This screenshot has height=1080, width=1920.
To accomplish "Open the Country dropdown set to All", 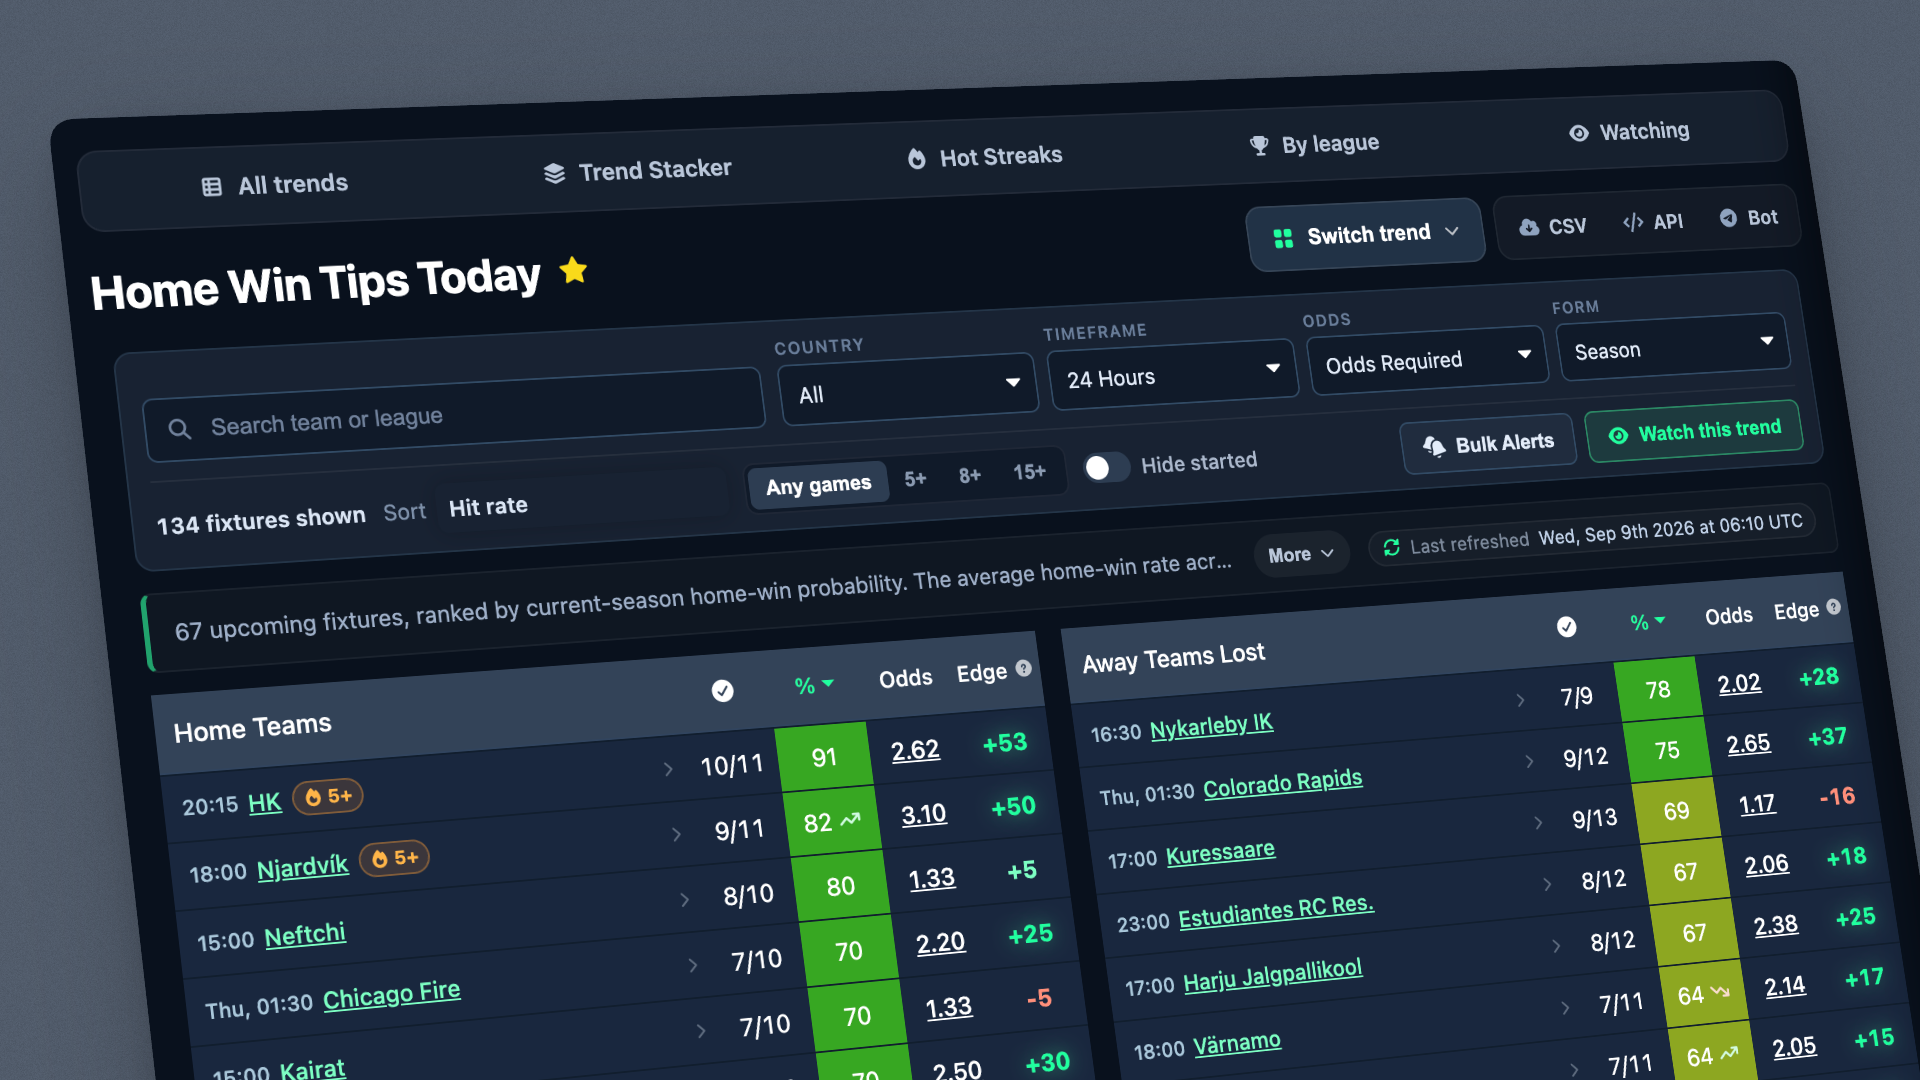I will click(x=907, y=389).
